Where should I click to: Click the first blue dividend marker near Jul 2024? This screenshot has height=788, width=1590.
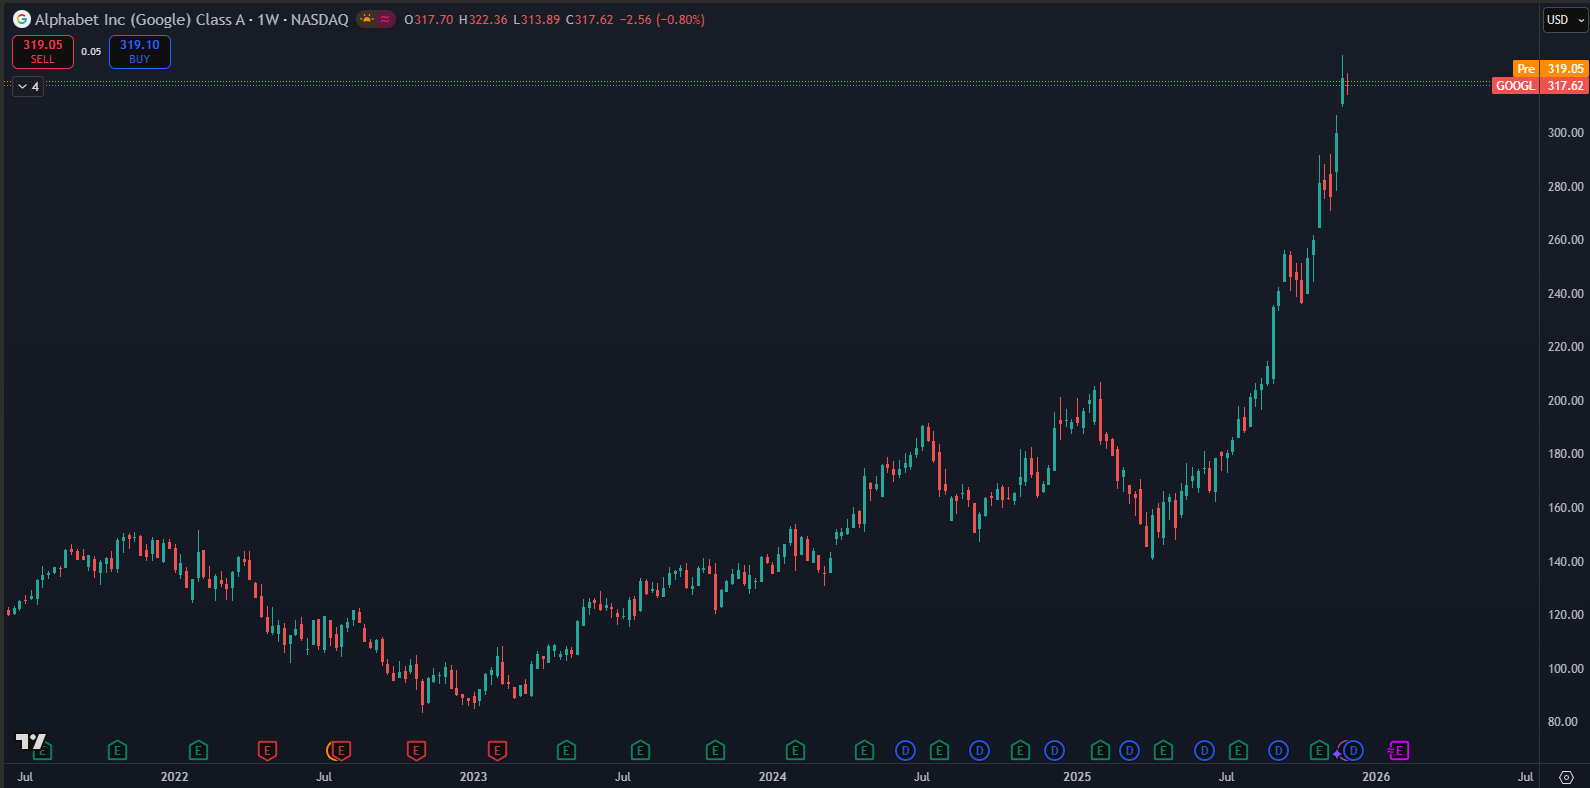(x=905, y=750)
